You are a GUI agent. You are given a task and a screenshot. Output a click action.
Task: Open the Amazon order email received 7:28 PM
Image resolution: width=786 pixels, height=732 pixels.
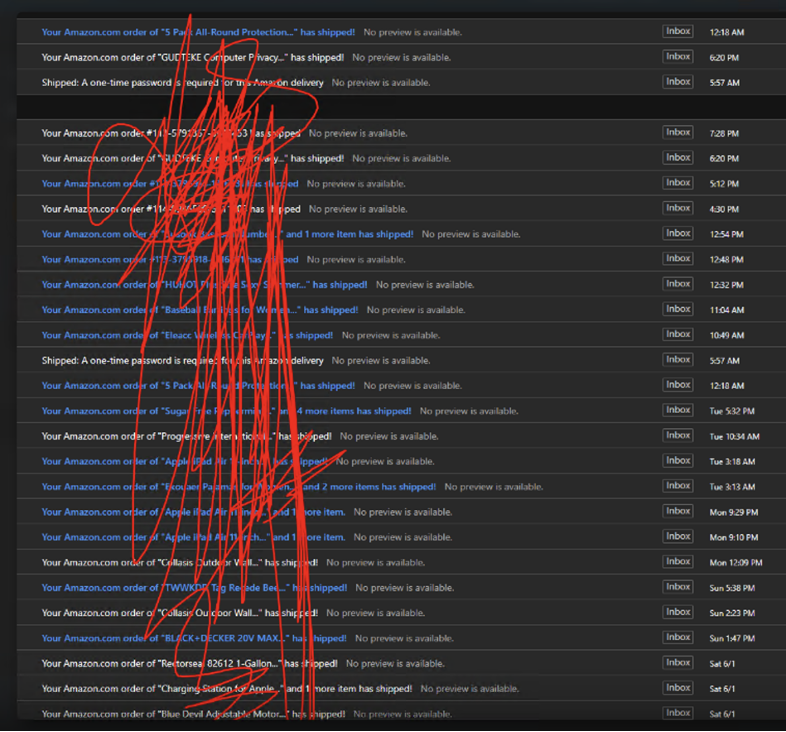(171, 133)
